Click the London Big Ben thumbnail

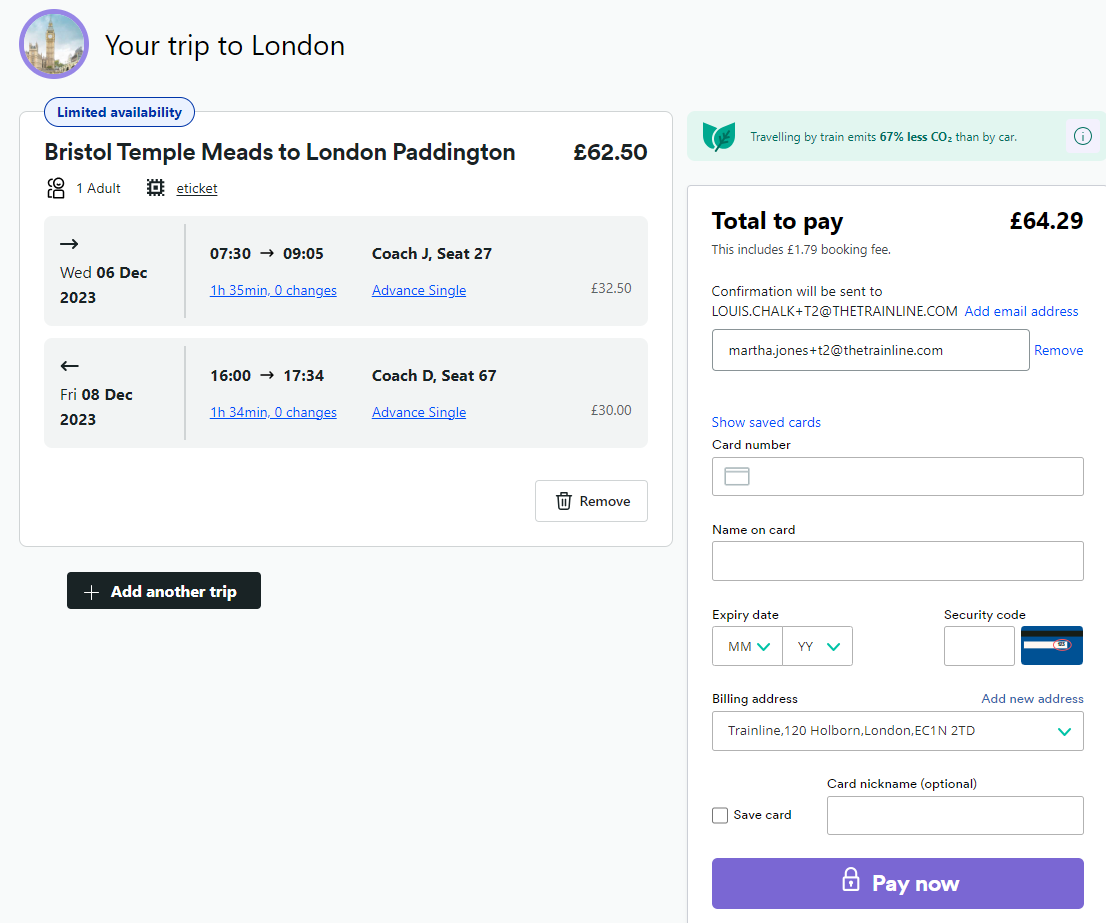54,44
